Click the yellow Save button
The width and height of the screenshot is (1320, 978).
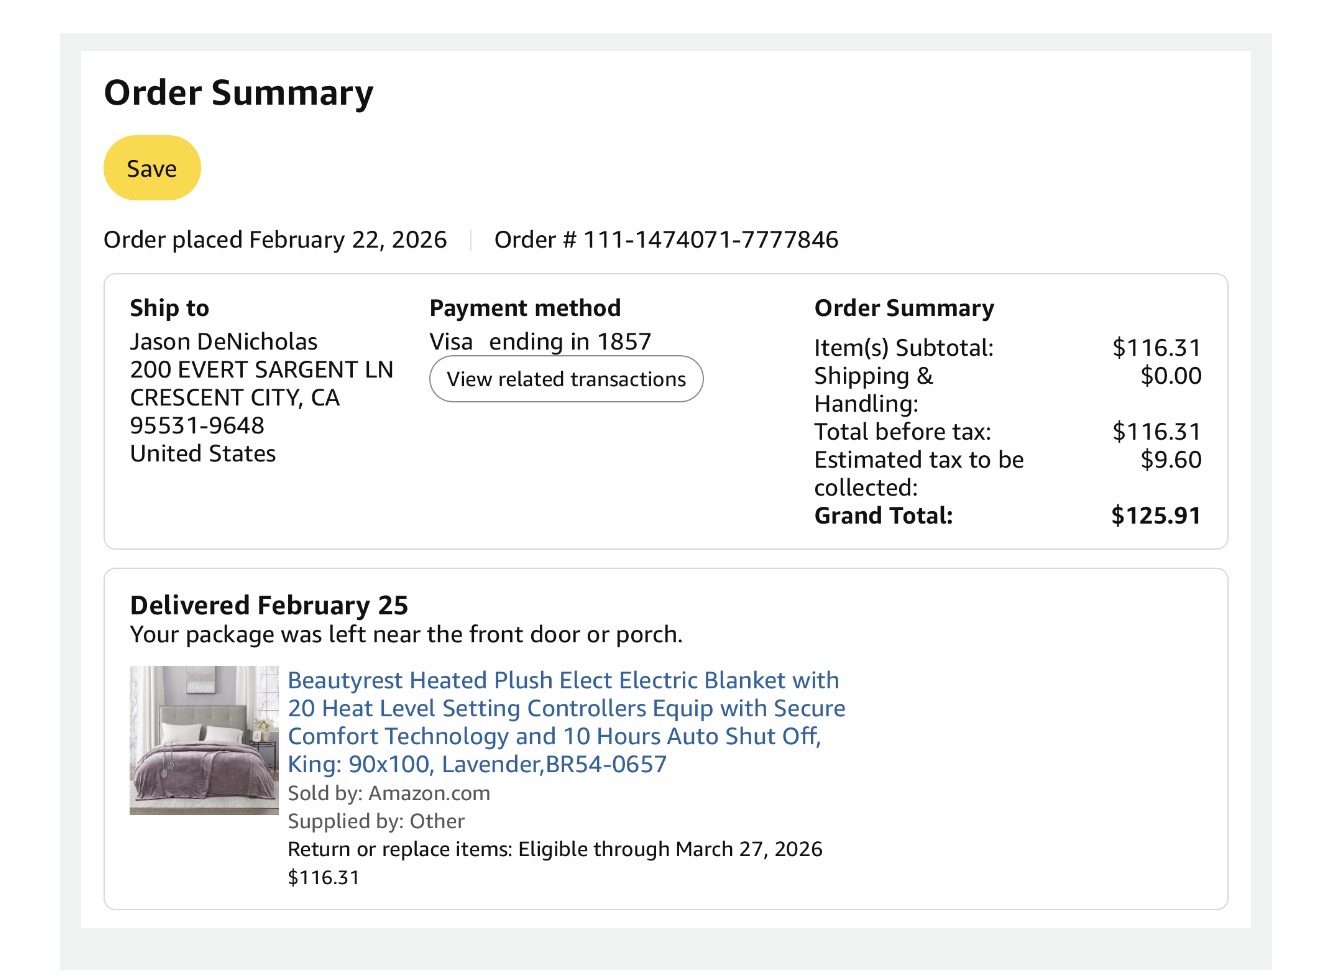152,168
